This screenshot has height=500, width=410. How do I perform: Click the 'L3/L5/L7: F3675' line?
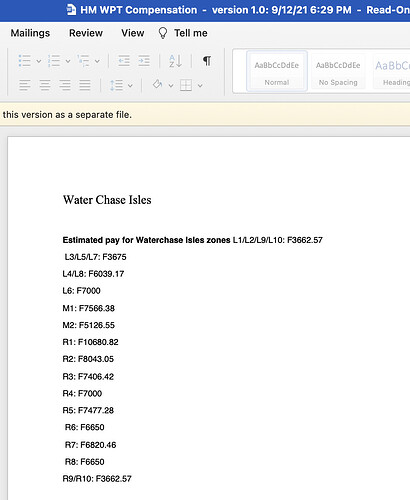coord(95,257)
